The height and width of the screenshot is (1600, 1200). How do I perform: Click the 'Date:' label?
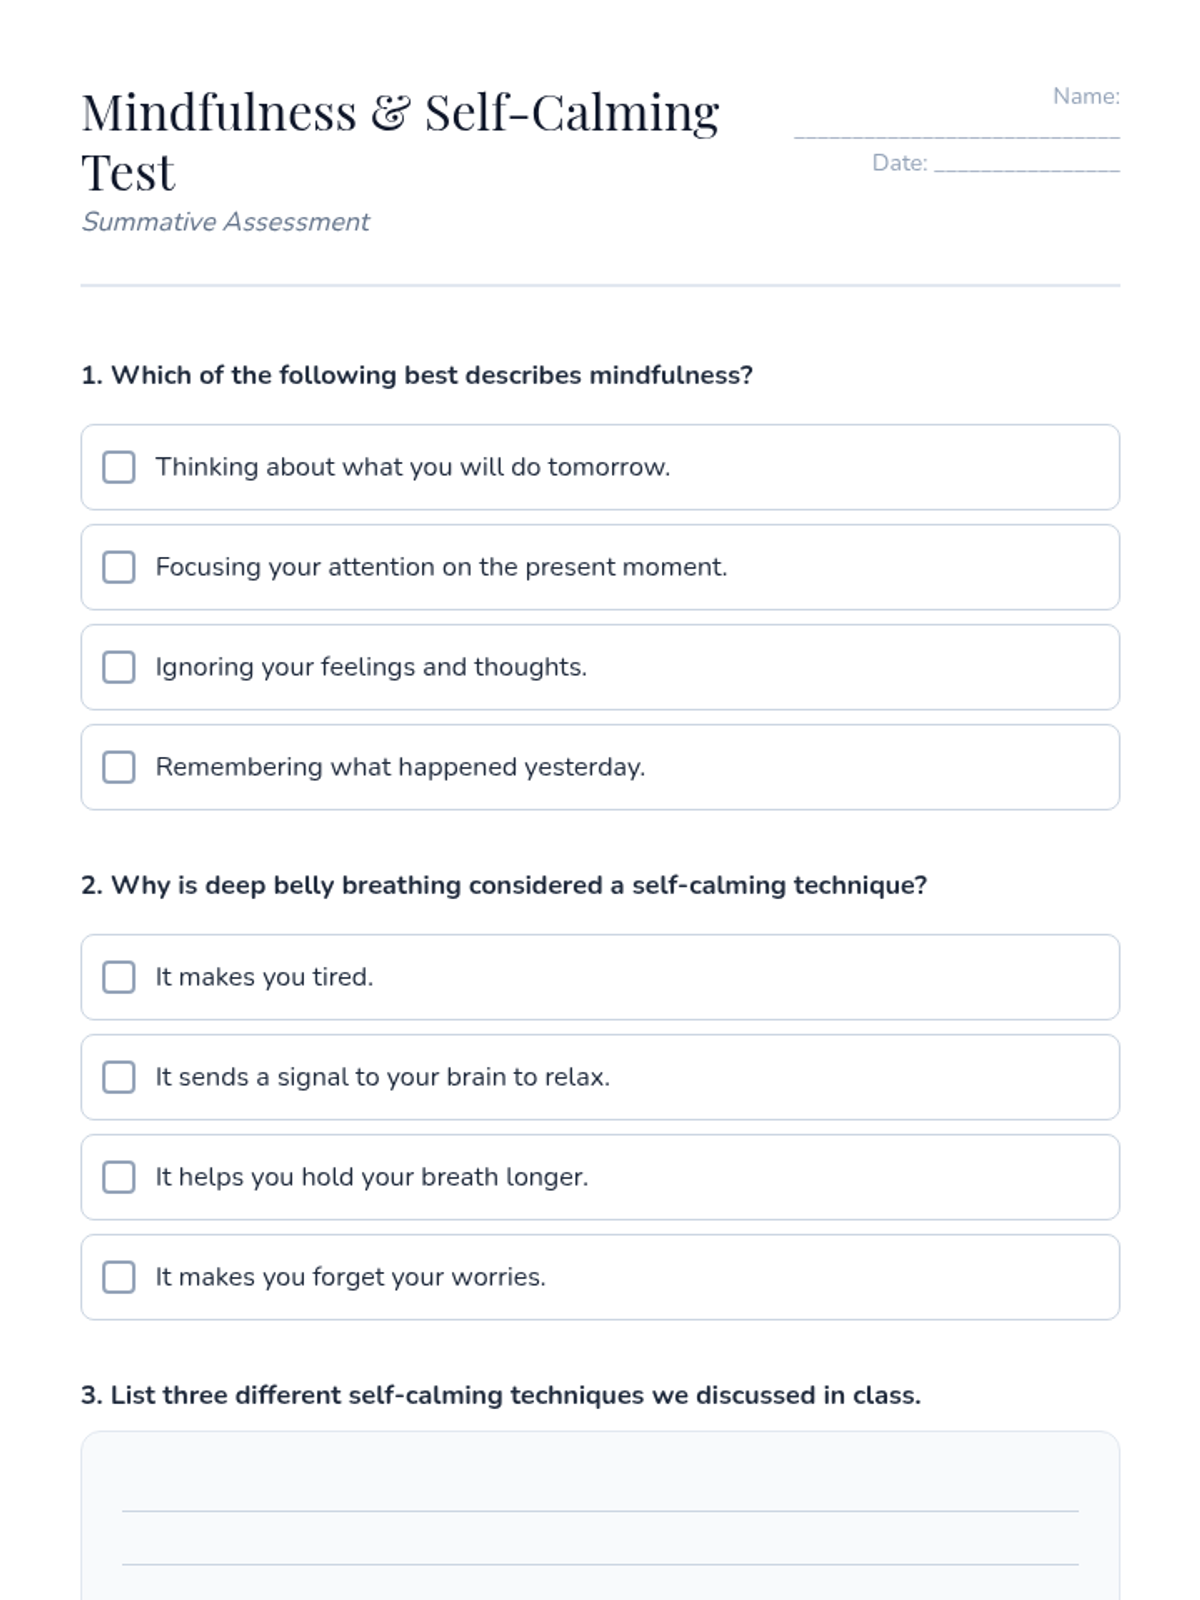(x=899, y=163)
